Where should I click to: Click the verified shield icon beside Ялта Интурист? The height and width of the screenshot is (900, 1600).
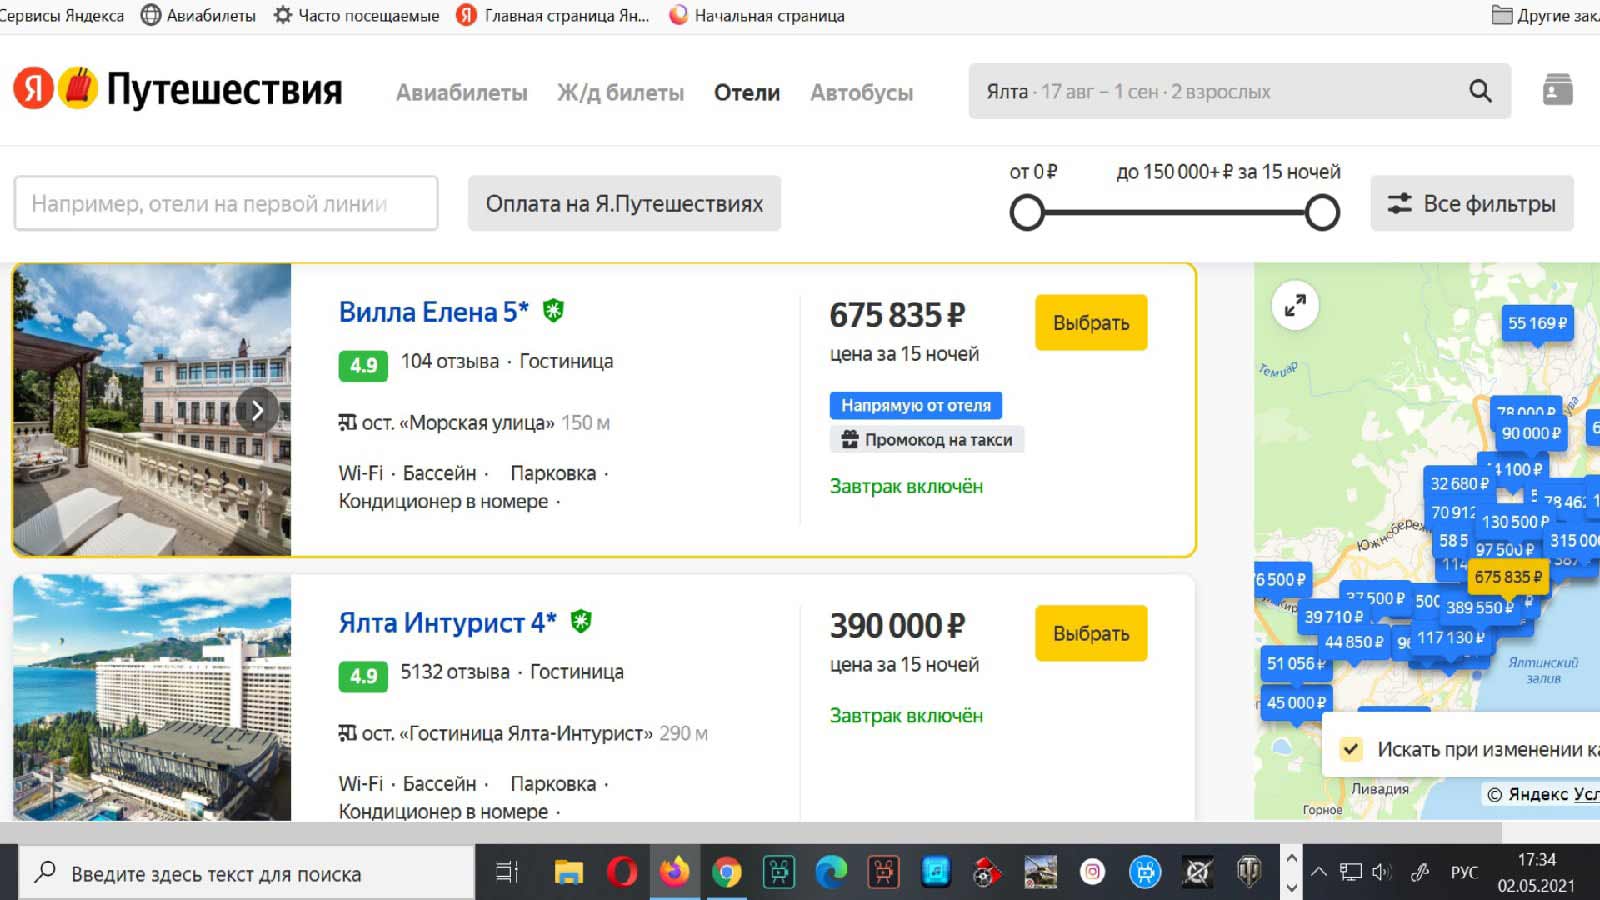point(581,622)
